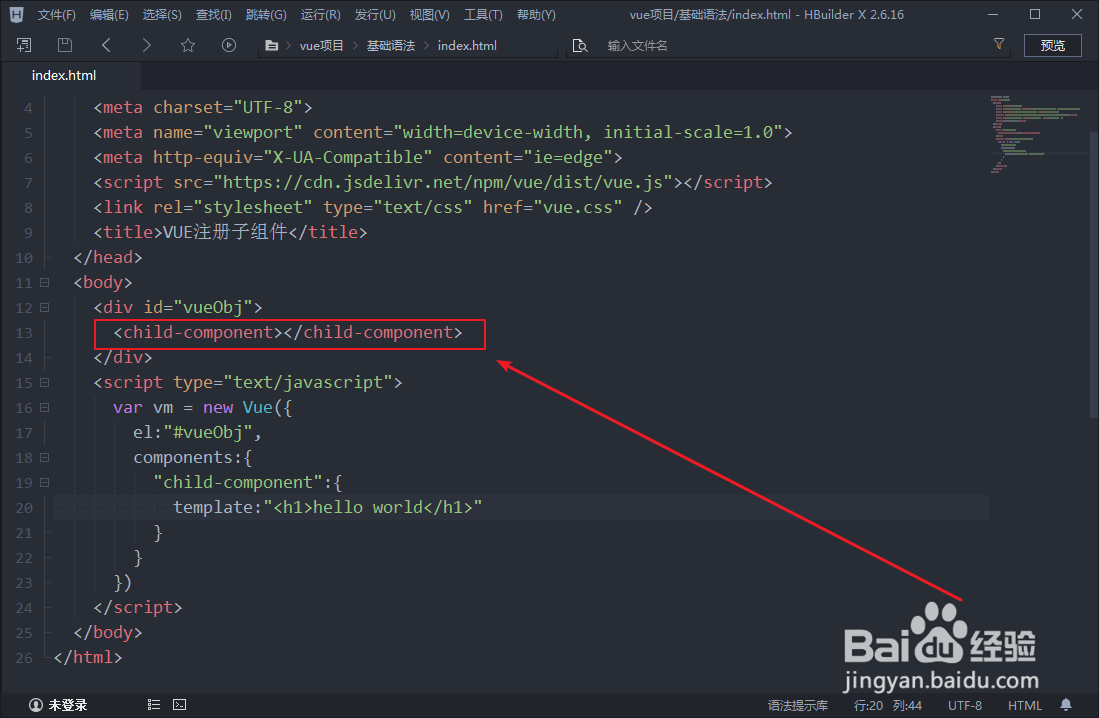Click the link rel stylesheet line

pos(373,208)
